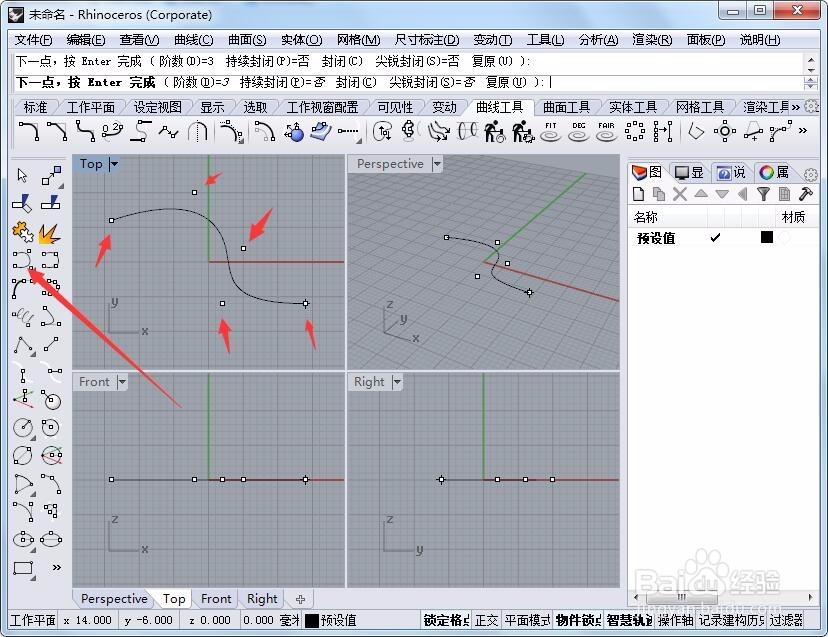828x637 pixels.
Task: Click the 持续封闭(P)=否 command option
Action: click(x=282, y=82)
